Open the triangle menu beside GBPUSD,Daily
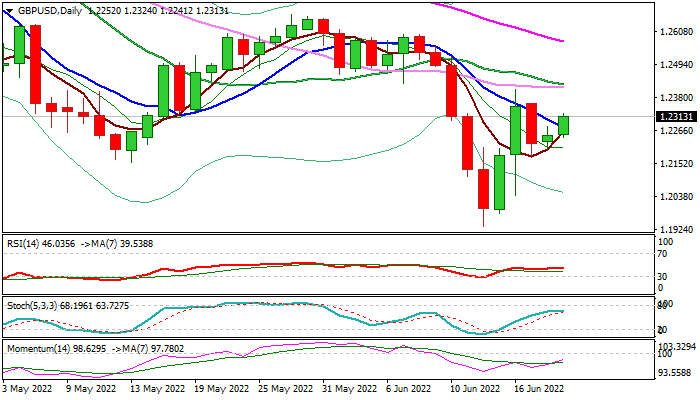 point(9,12)
